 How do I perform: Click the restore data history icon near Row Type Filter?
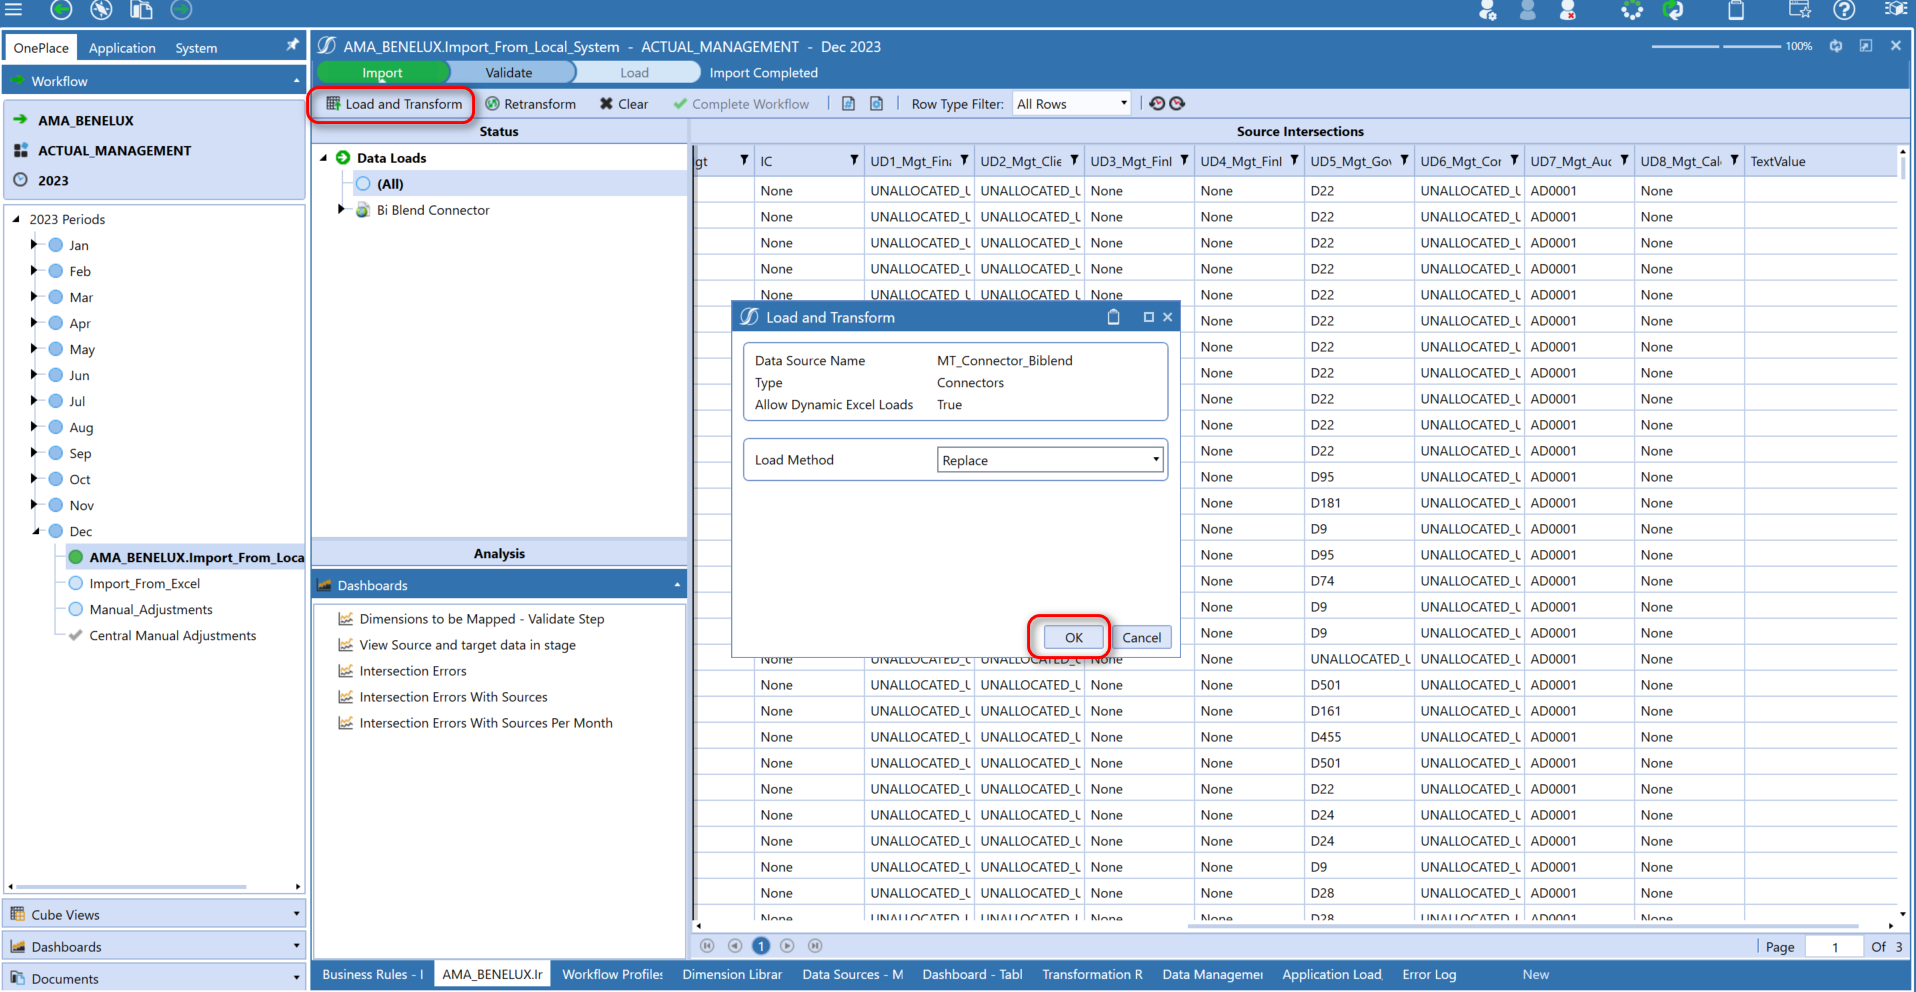[1157, 103]
